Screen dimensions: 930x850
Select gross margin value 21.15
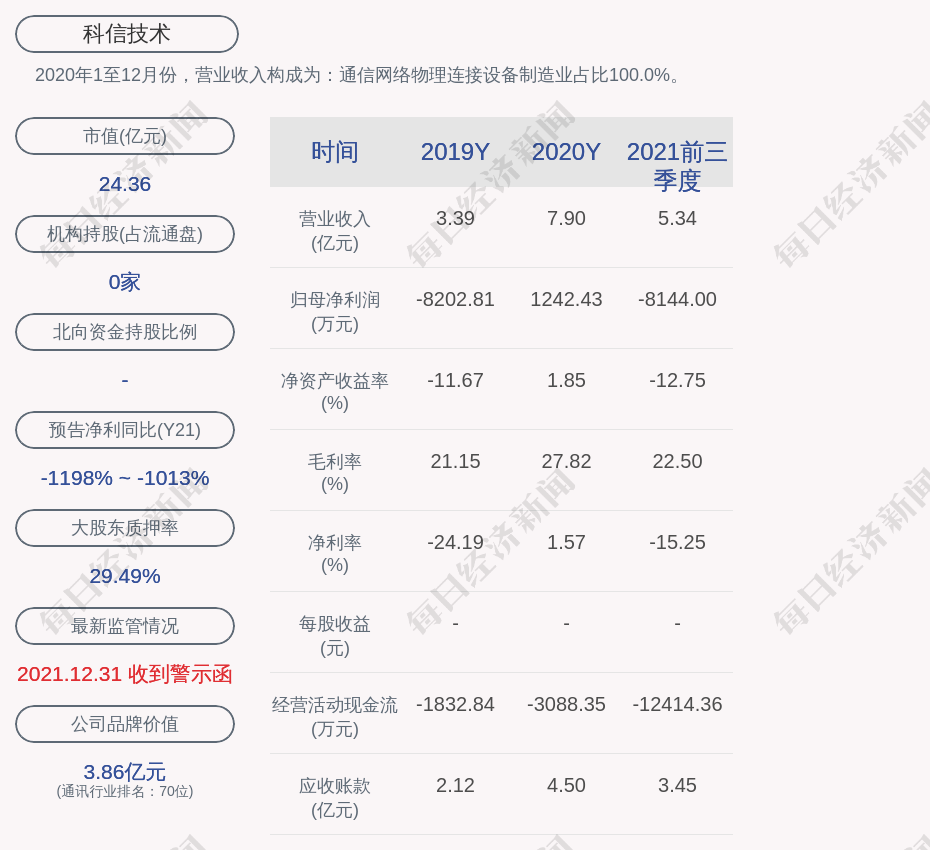click(x=456, y=461)
